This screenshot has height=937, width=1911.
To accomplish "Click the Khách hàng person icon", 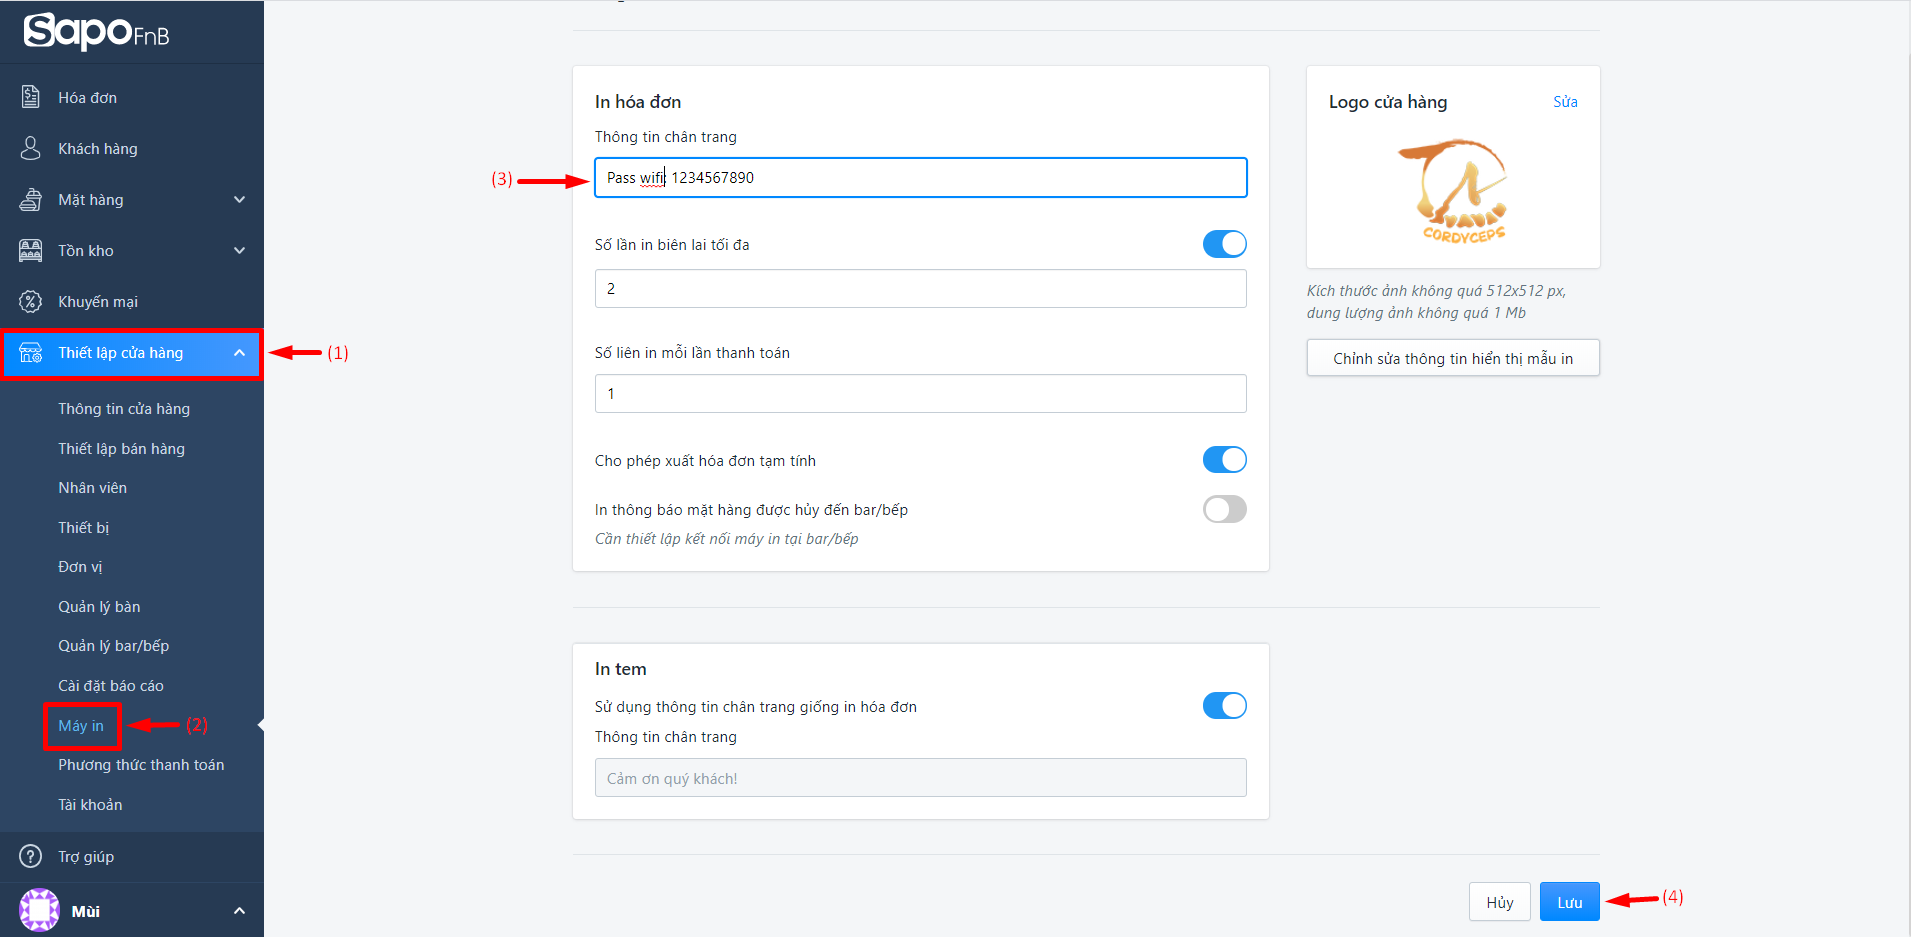I will click(31, 148).
